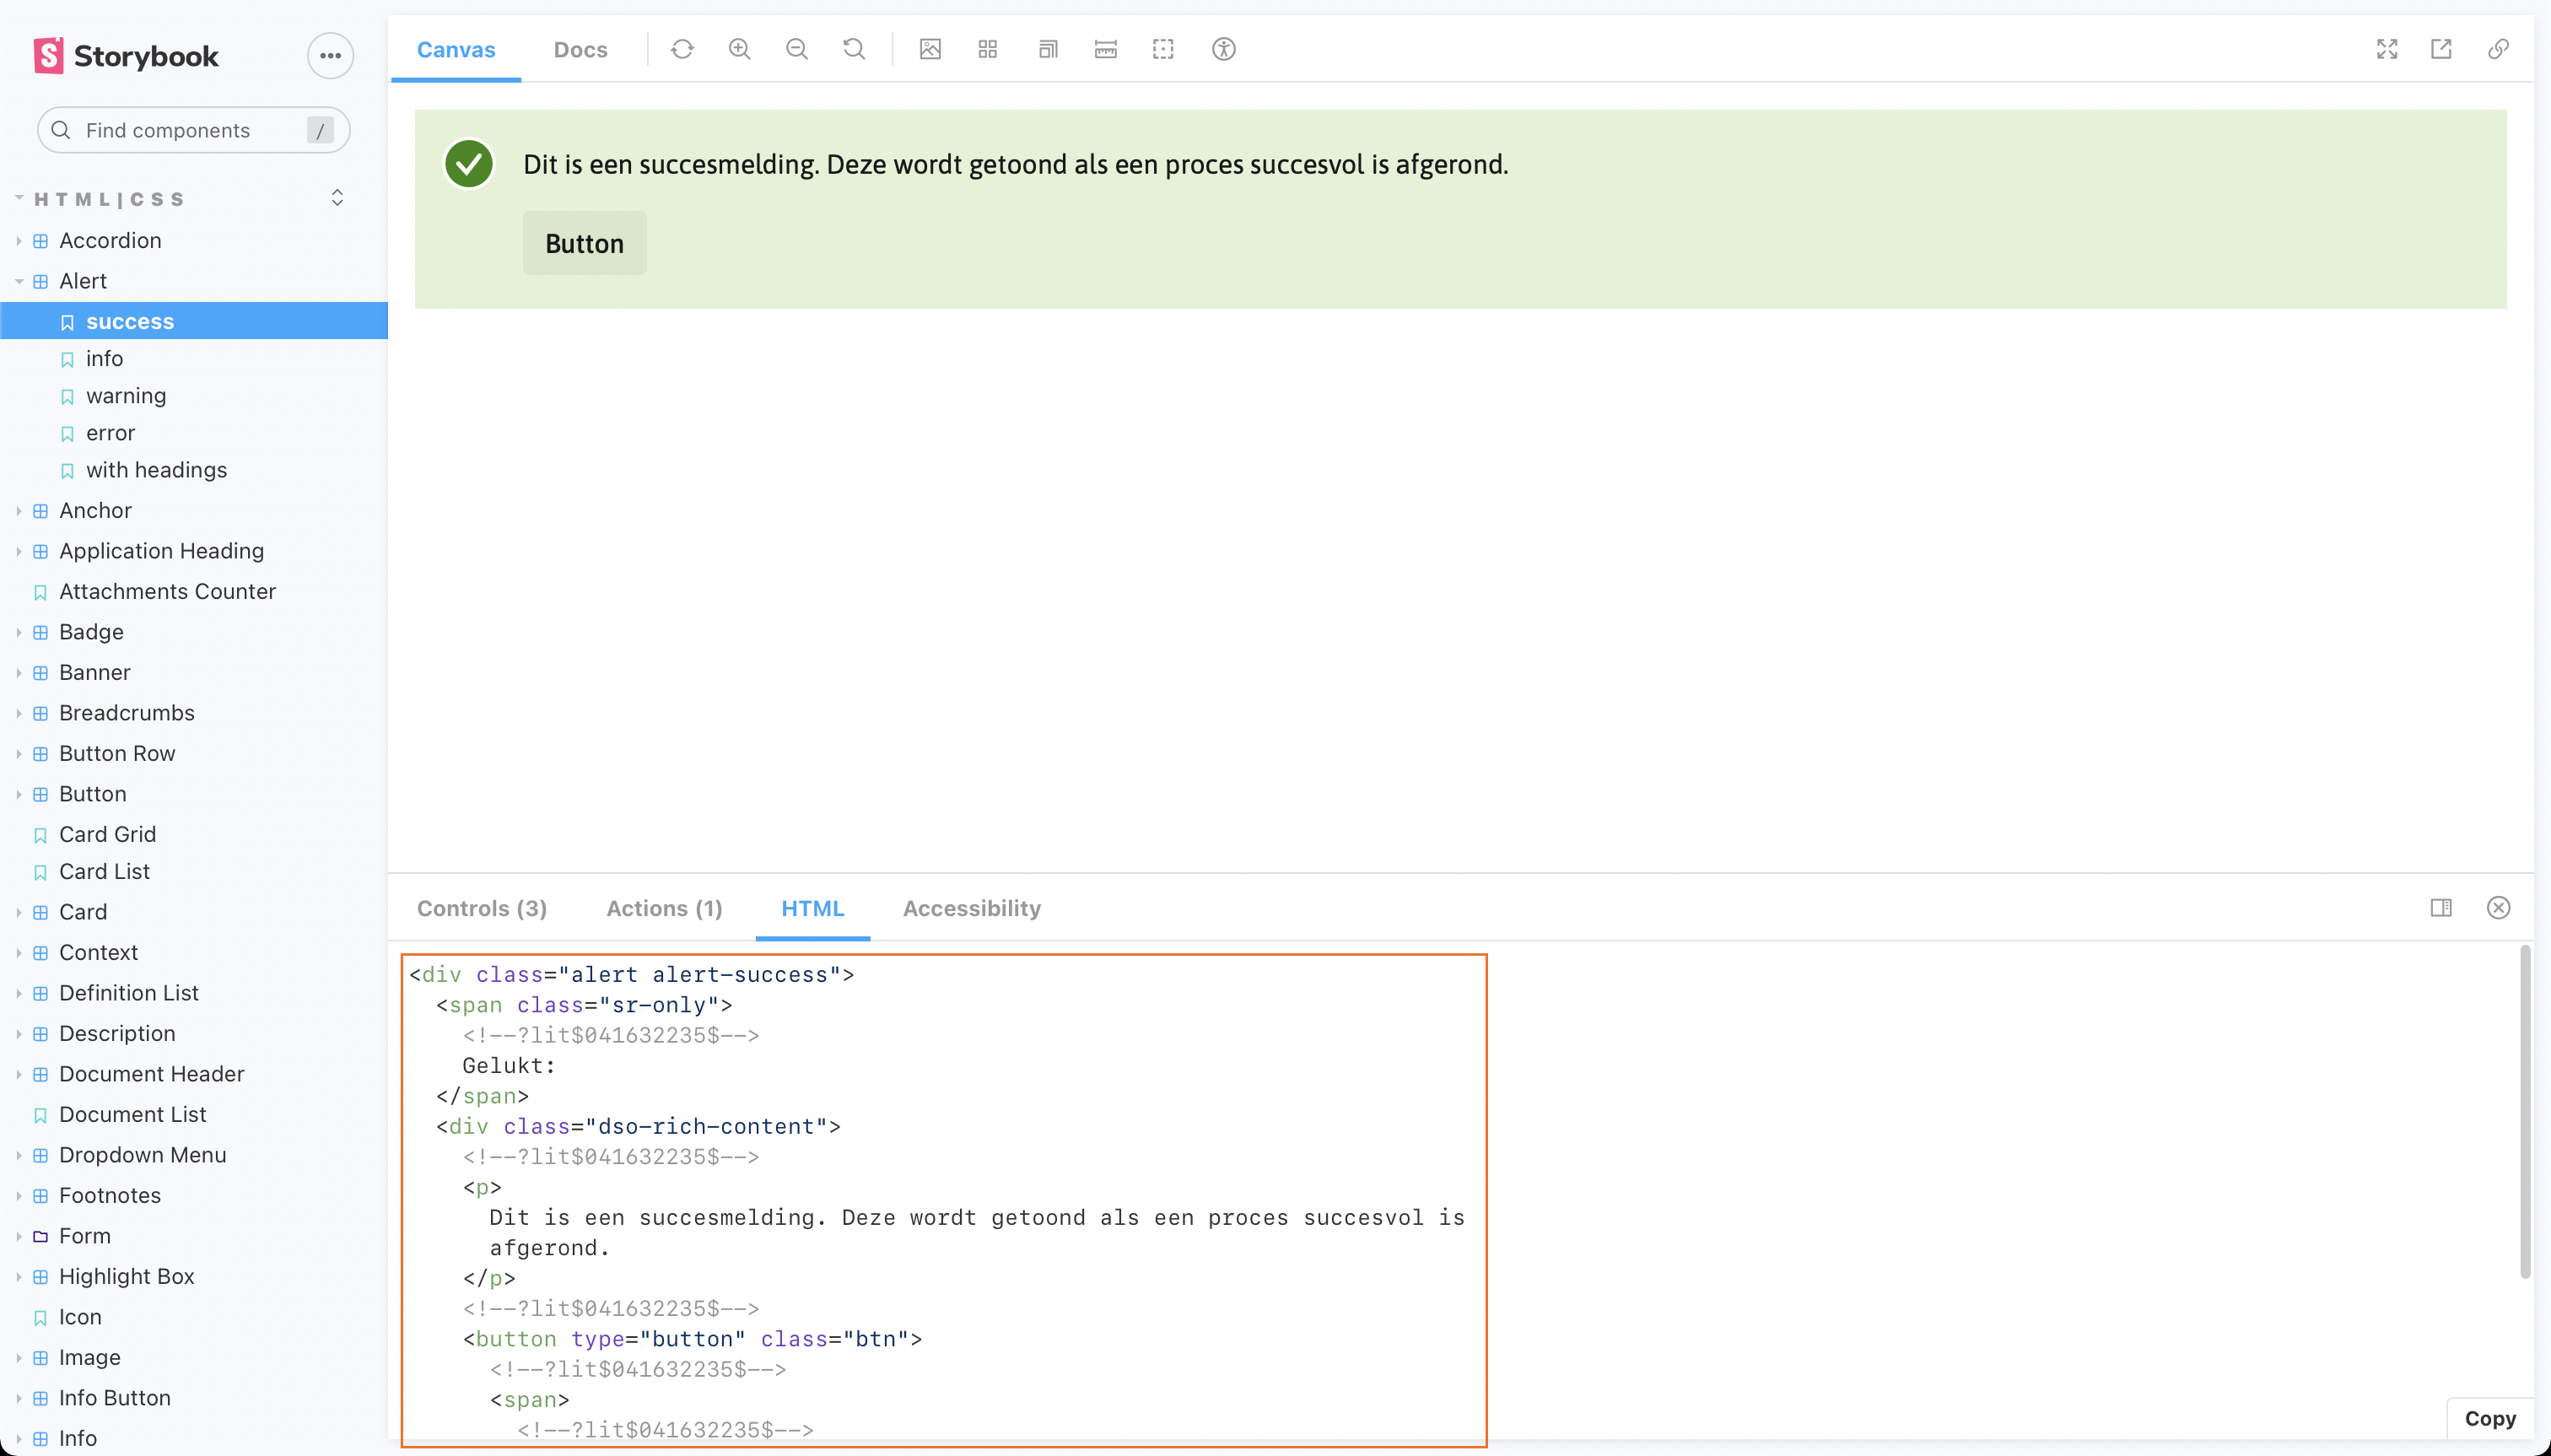Select the warning story
2551x1456 pixels.
(x=126, y=396)
